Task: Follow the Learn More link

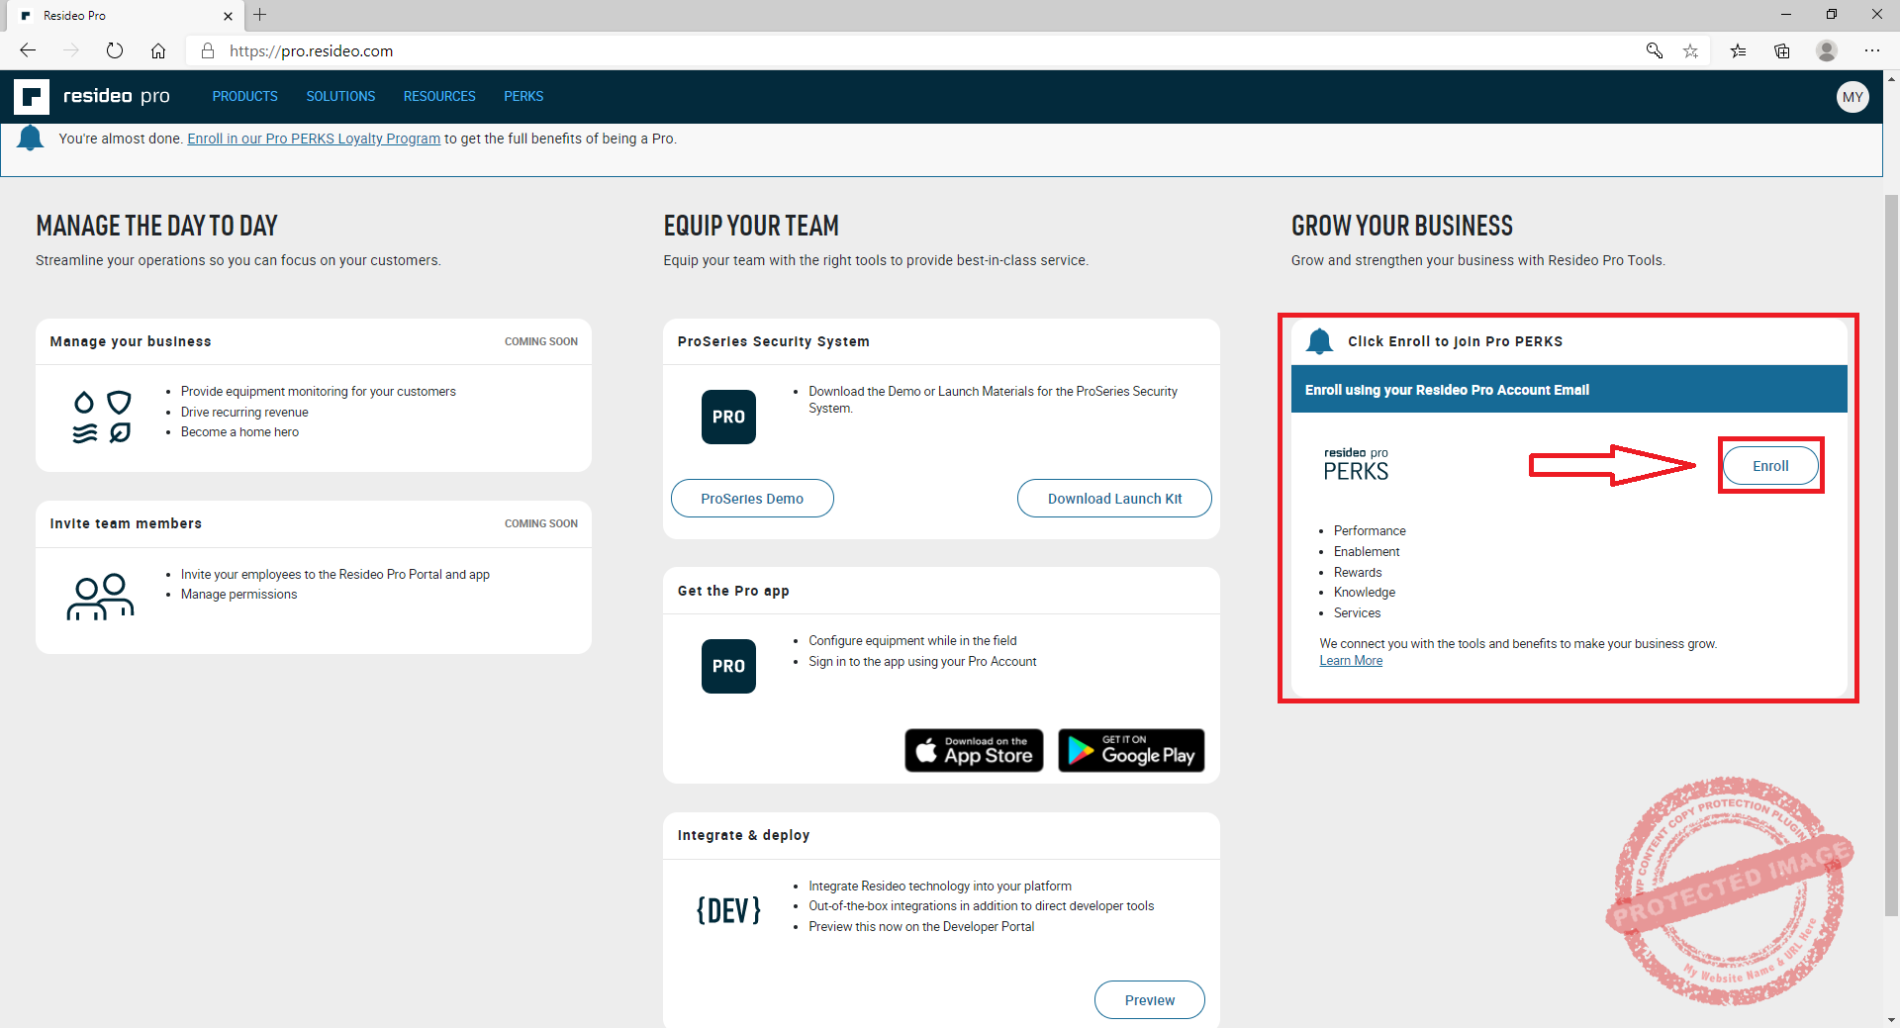Action: tap(1350, 661)
